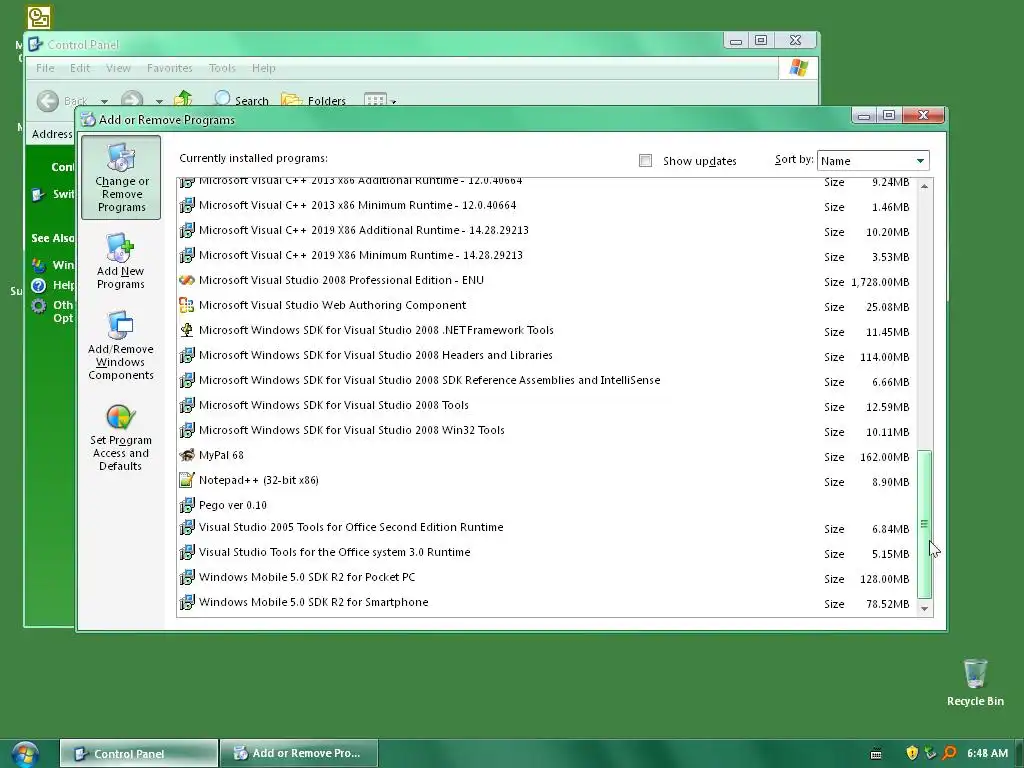
Task: Click the Web Authoring Component icon
Action: [x=187, y=305]
